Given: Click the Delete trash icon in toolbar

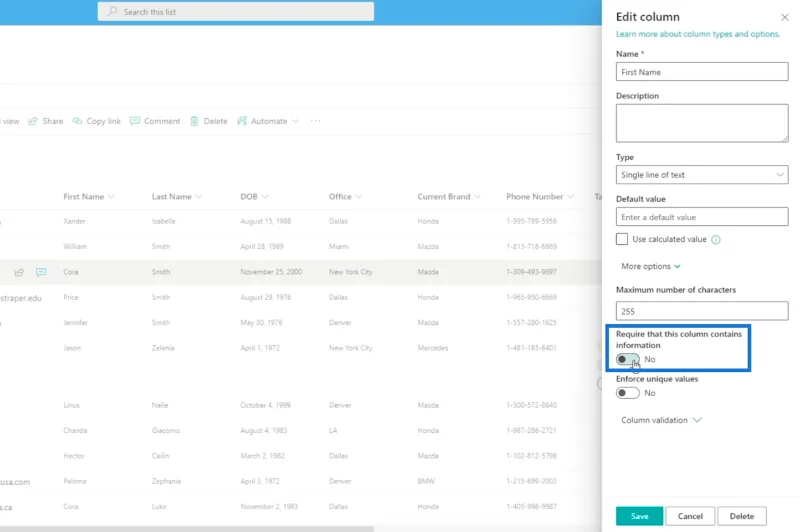Looking at the screenshot, I should click(194, 121).
